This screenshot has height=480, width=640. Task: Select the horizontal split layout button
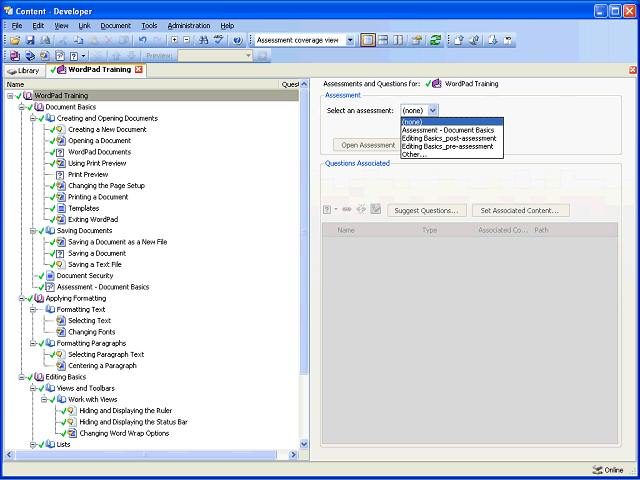383,40
